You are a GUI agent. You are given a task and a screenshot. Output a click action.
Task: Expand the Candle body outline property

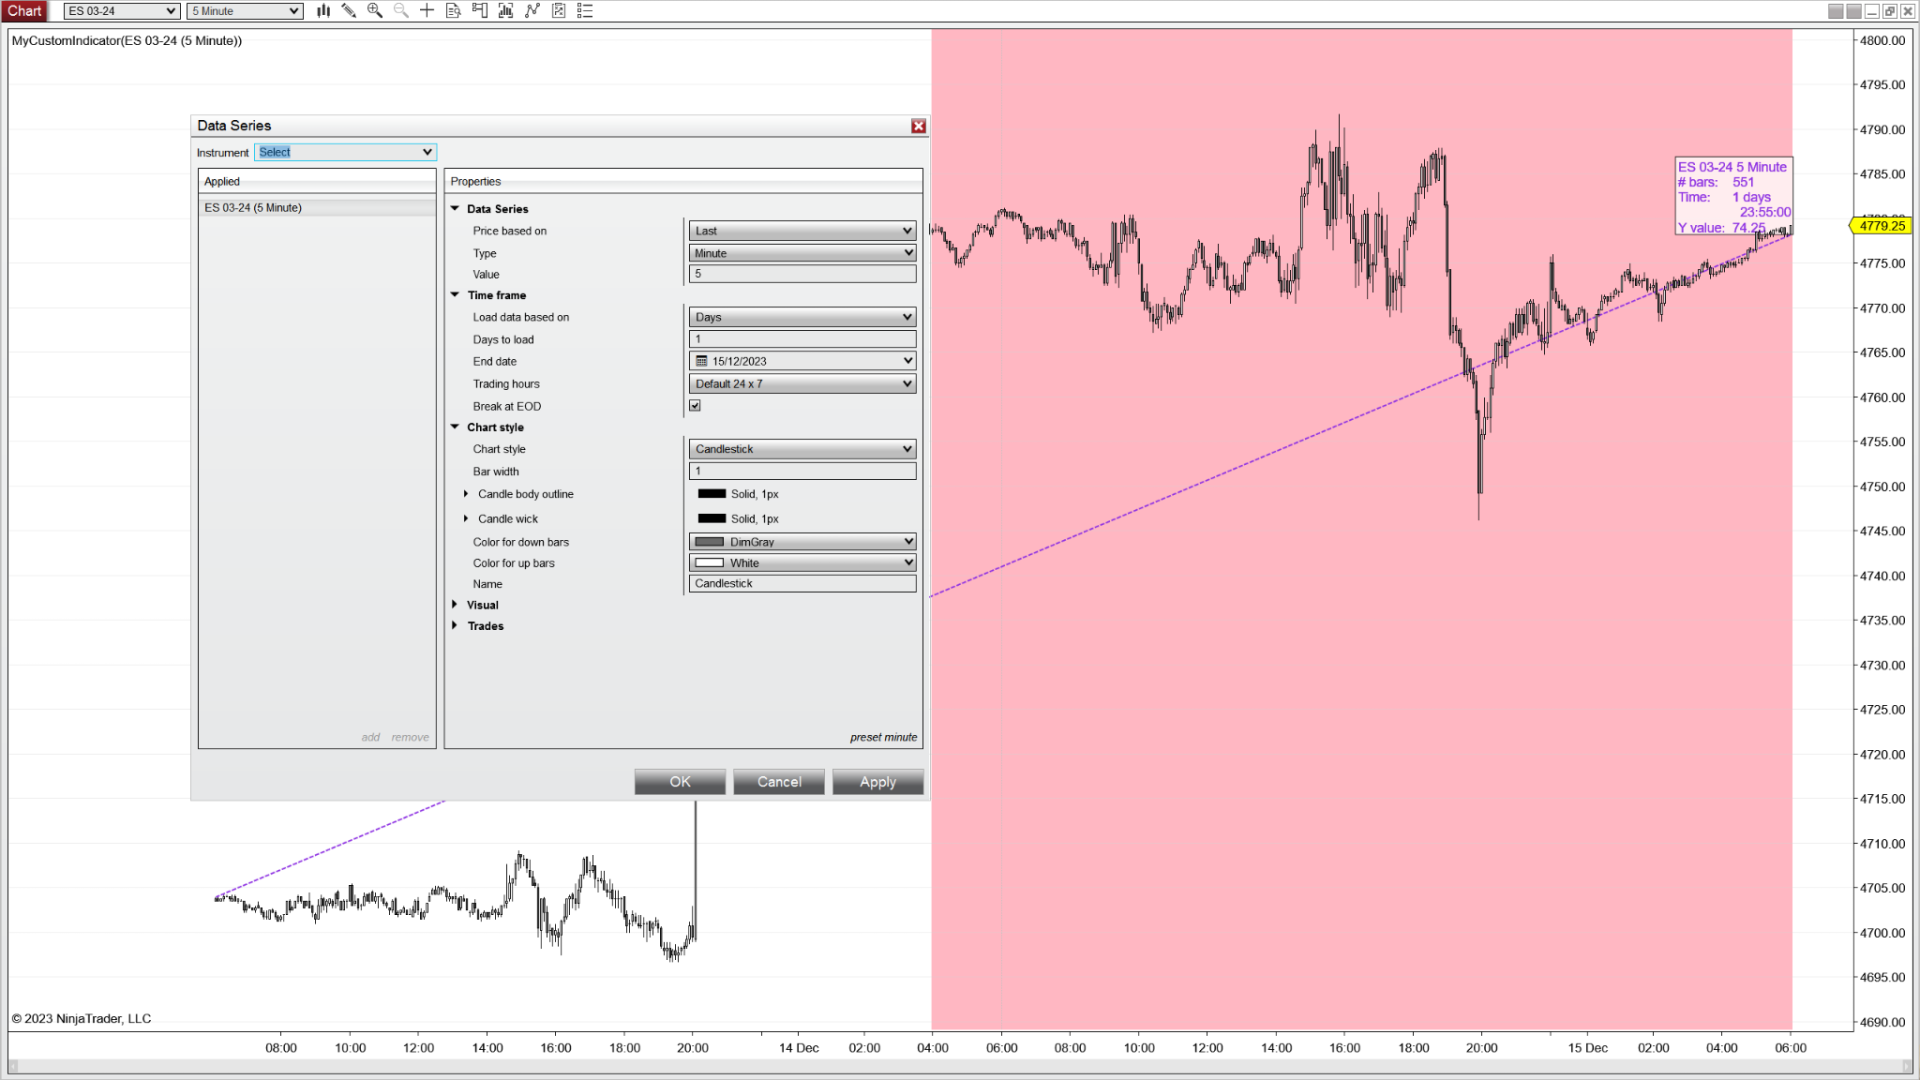pyautogui.click(x=466, y=494)
